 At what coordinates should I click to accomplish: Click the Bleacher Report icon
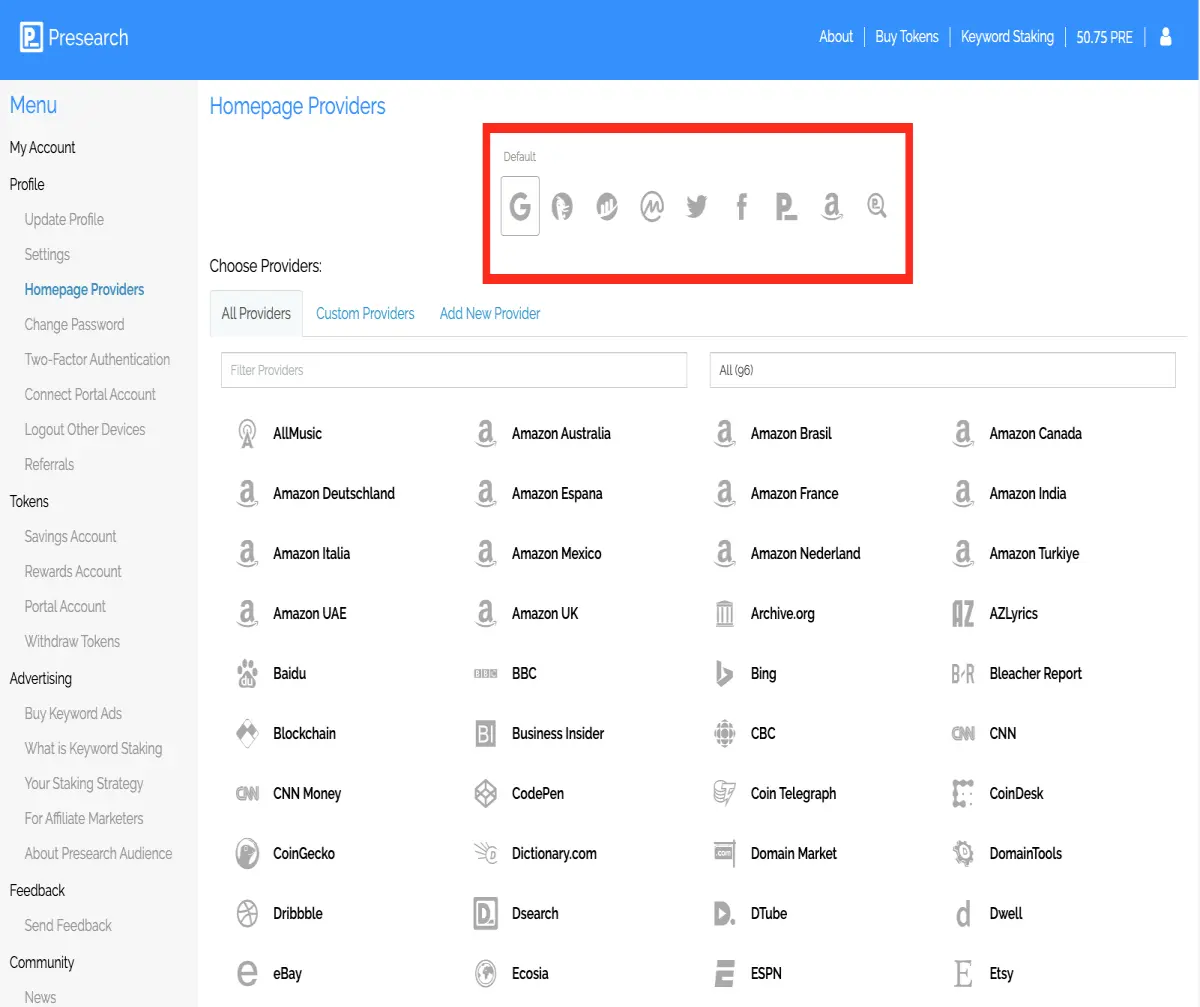pos(963,674)
